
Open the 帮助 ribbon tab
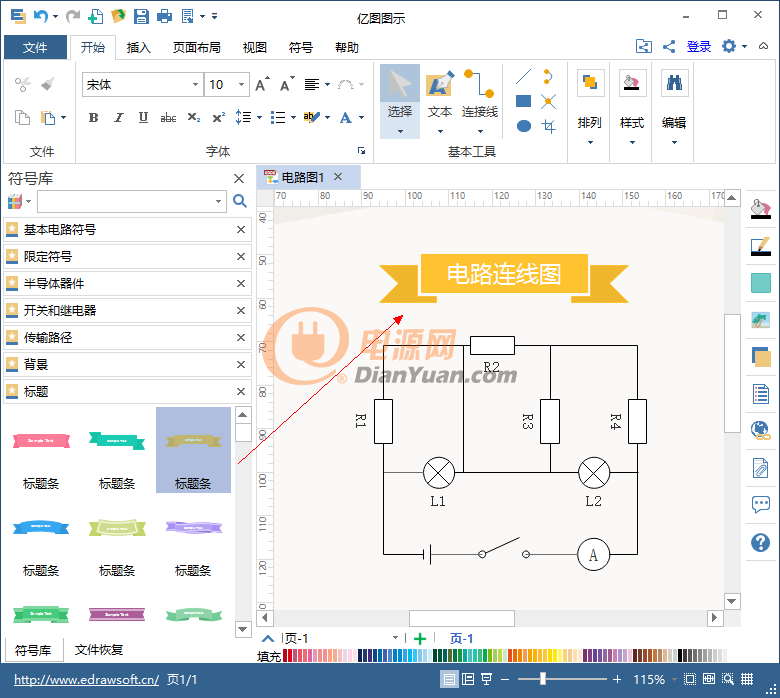(347, 48)
